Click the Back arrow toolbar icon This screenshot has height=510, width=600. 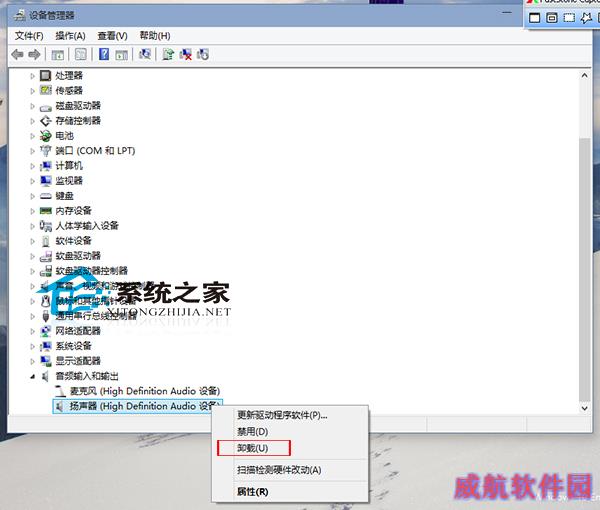tap(17, 55)
